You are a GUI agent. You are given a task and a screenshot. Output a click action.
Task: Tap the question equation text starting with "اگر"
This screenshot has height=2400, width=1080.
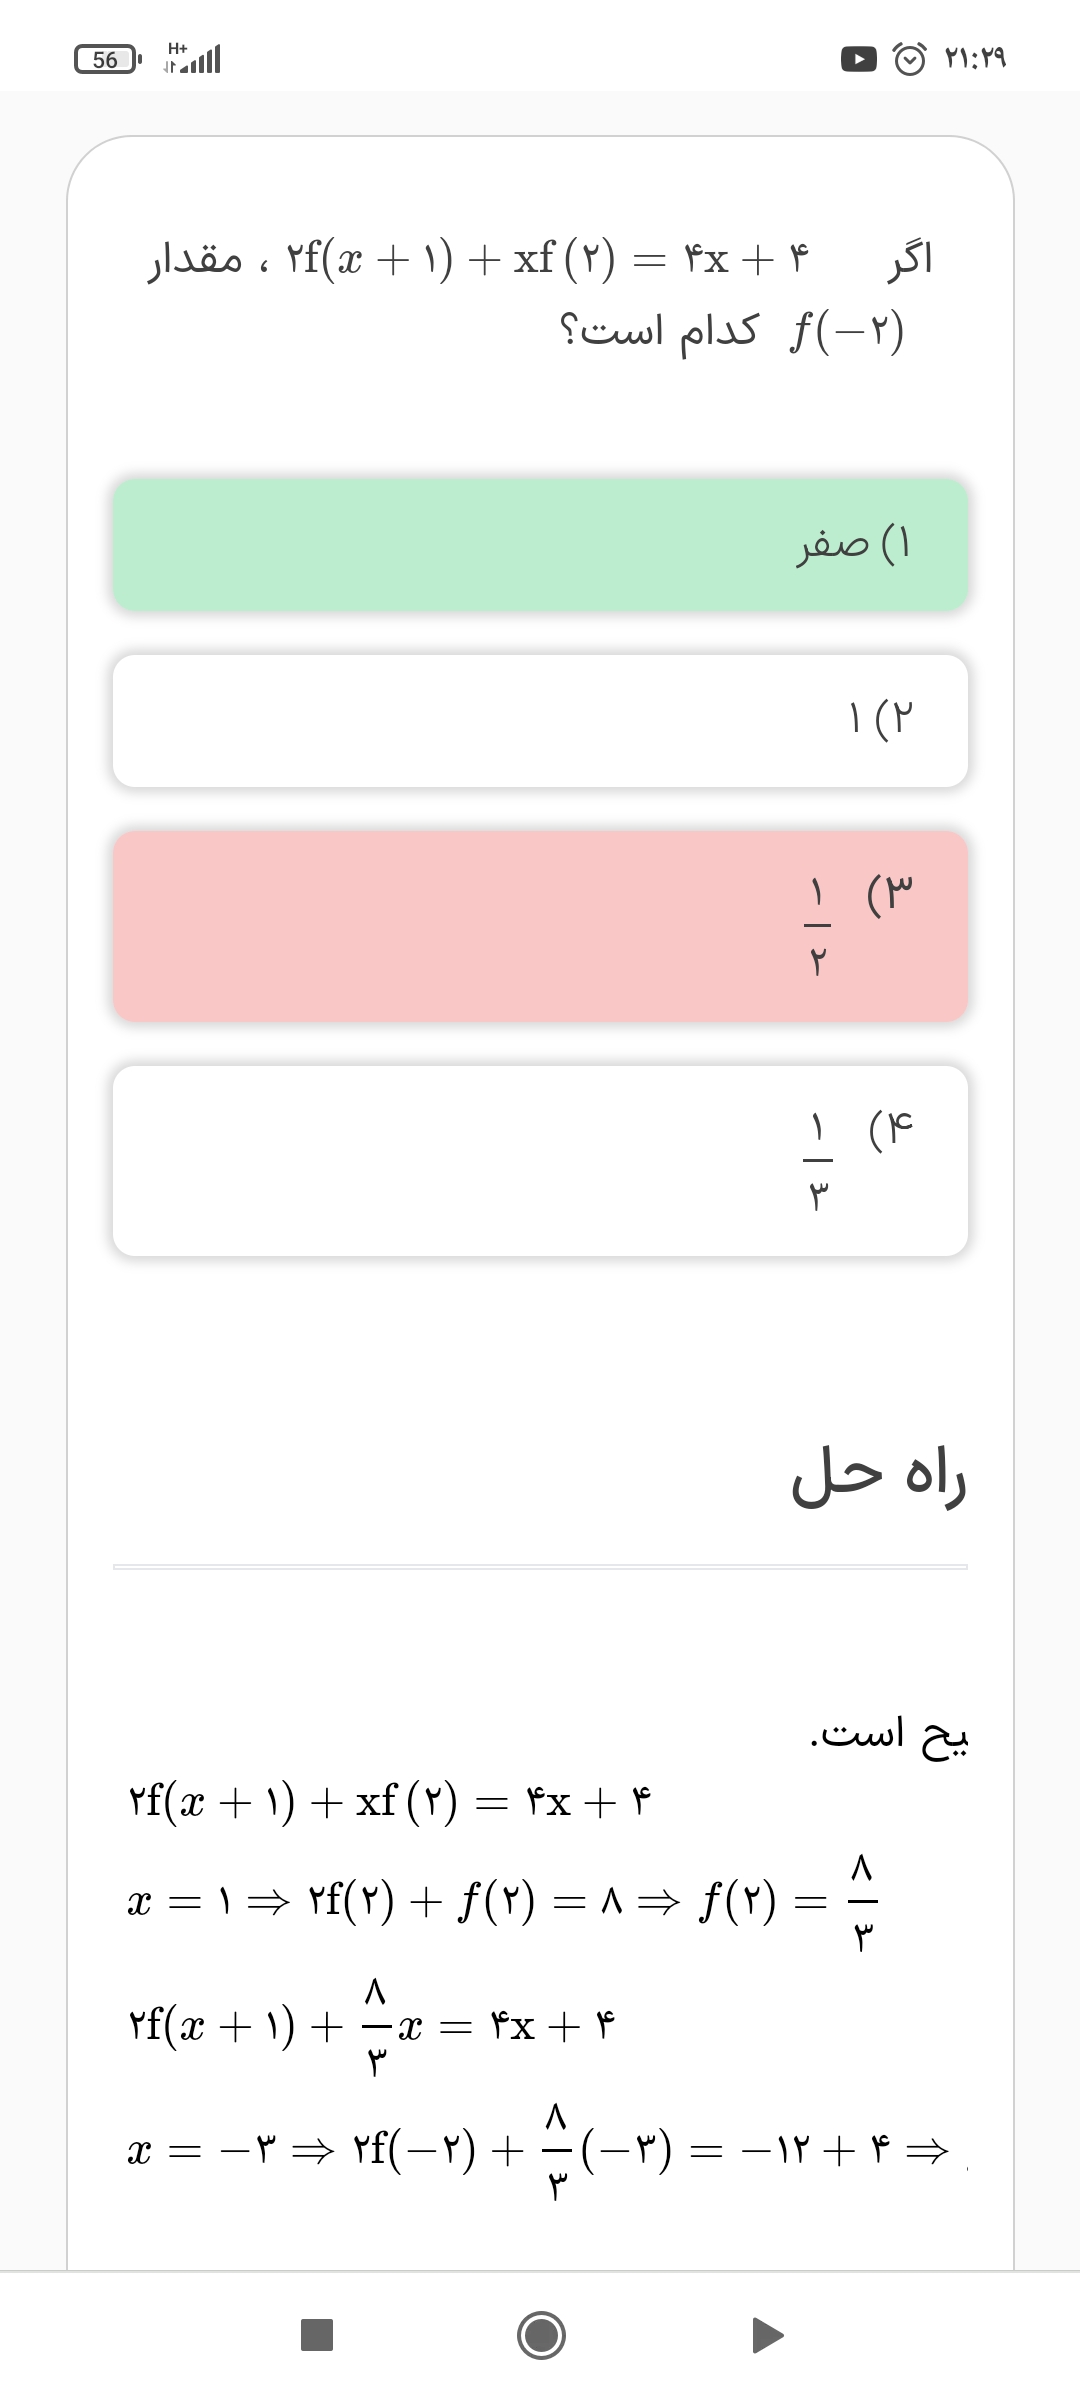pos(540,260)
